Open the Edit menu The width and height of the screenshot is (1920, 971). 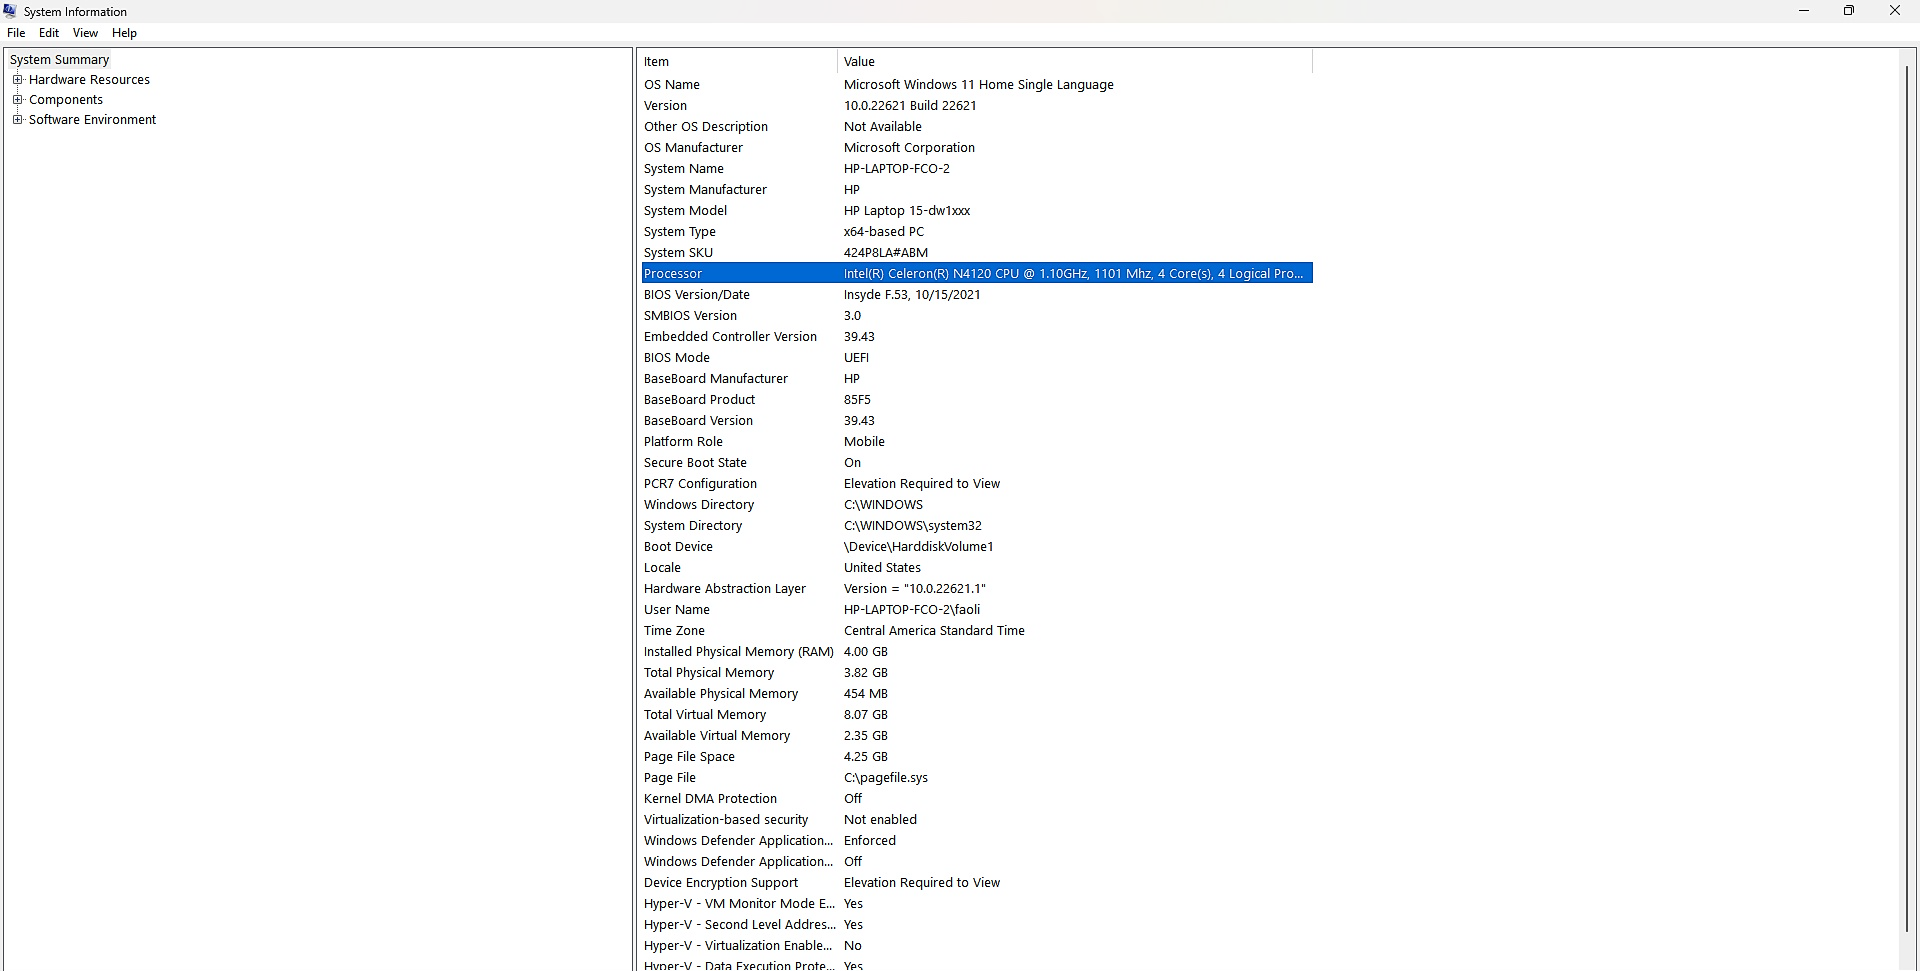click(48, 32)
